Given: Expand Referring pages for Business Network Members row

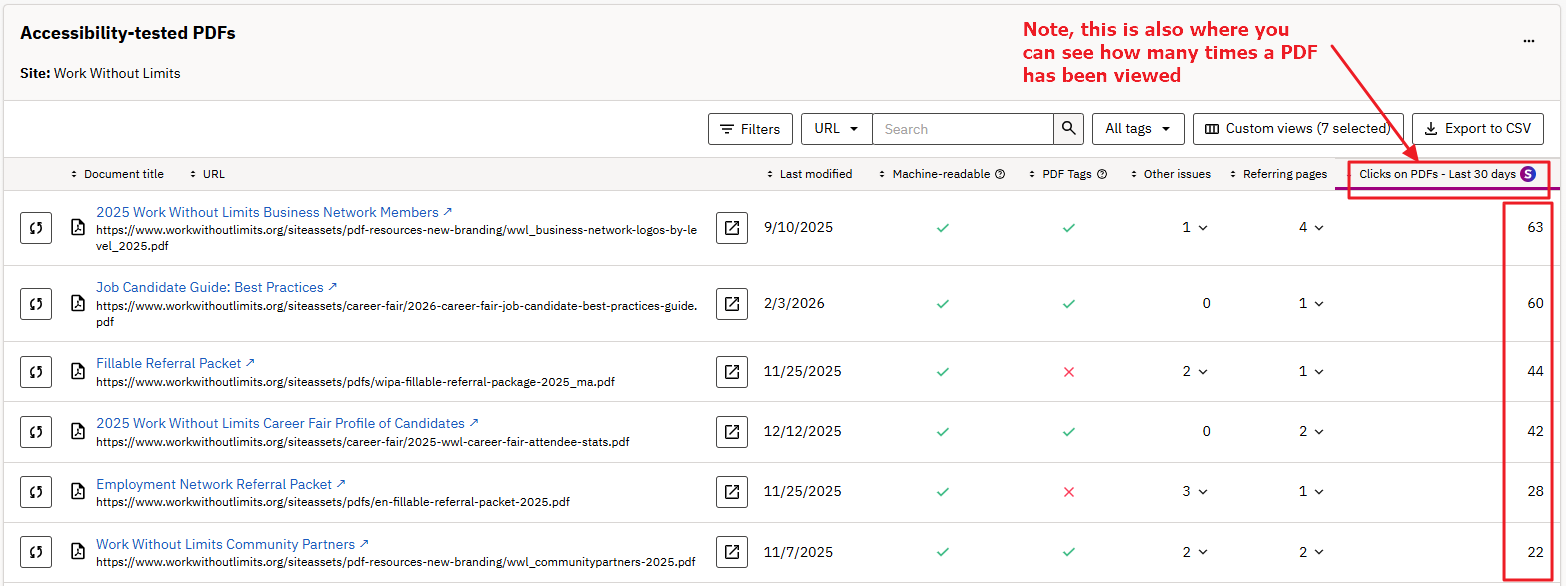Looking at the screenshot, I should point(1311,228).
